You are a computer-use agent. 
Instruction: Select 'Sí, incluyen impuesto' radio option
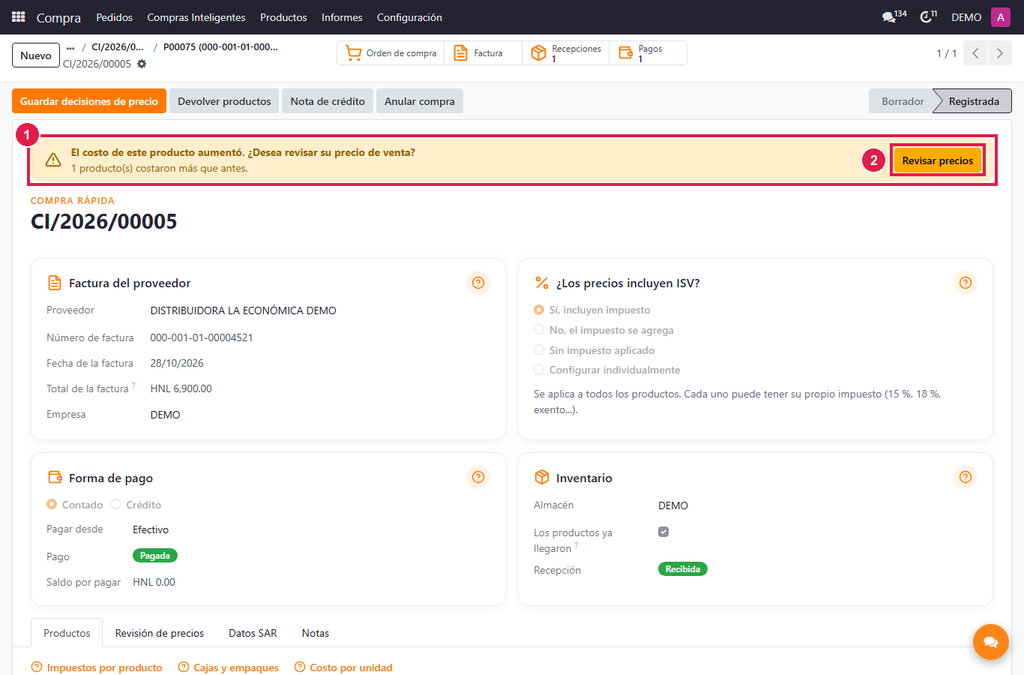click(x=539, y=310)
